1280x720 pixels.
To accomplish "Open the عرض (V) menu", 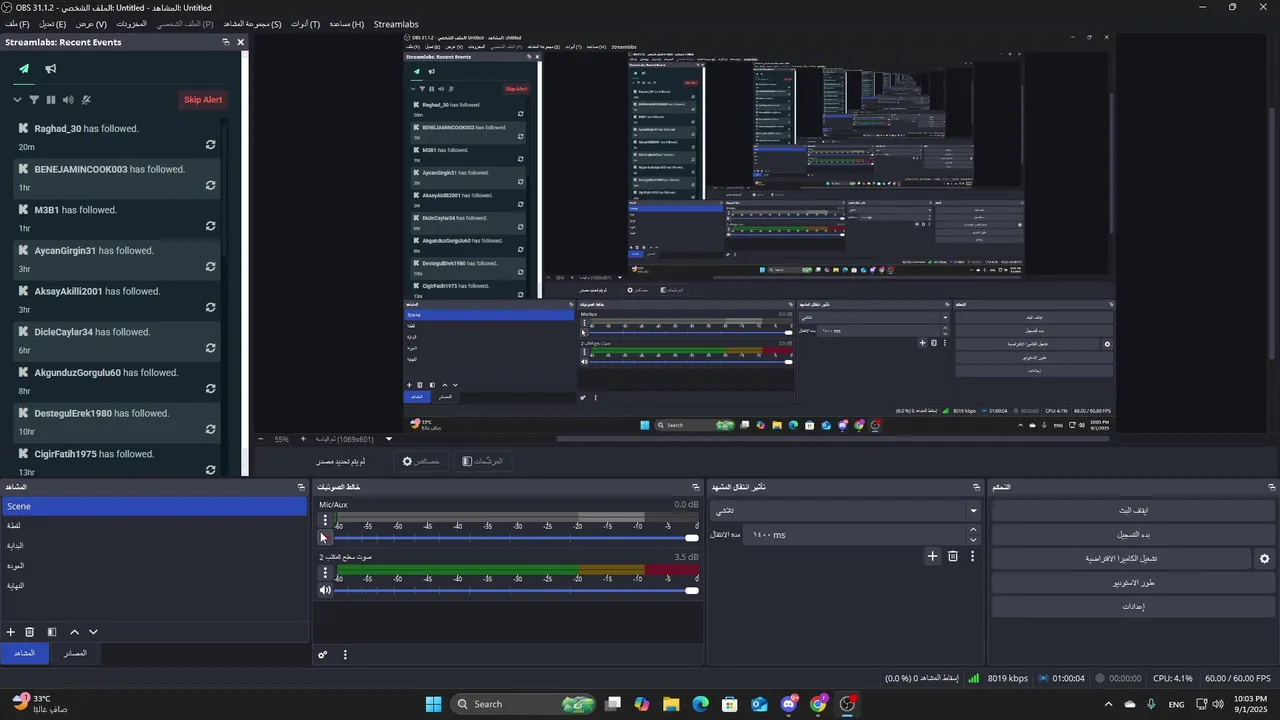I will (x=91, y=24).
